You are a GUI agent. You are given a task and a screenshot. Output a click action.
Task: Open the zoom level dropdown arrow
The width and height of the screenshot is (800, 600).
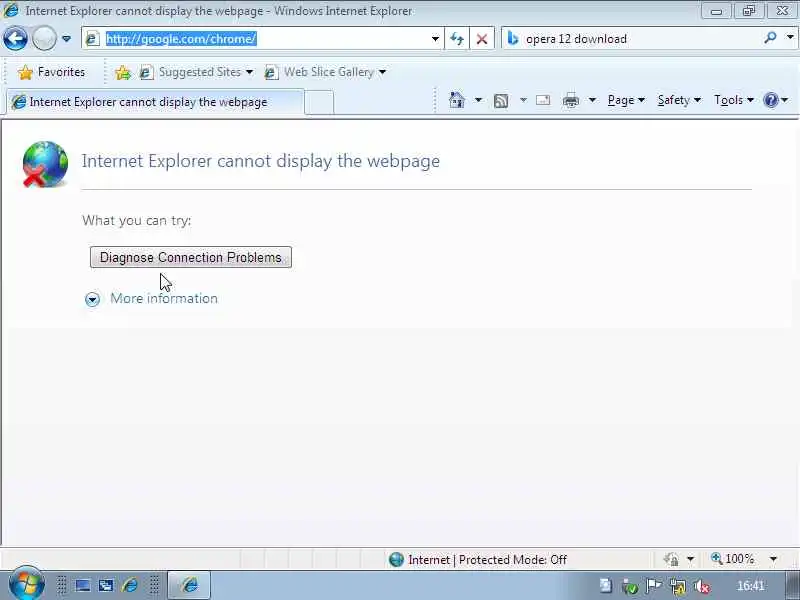pos(773,559)
